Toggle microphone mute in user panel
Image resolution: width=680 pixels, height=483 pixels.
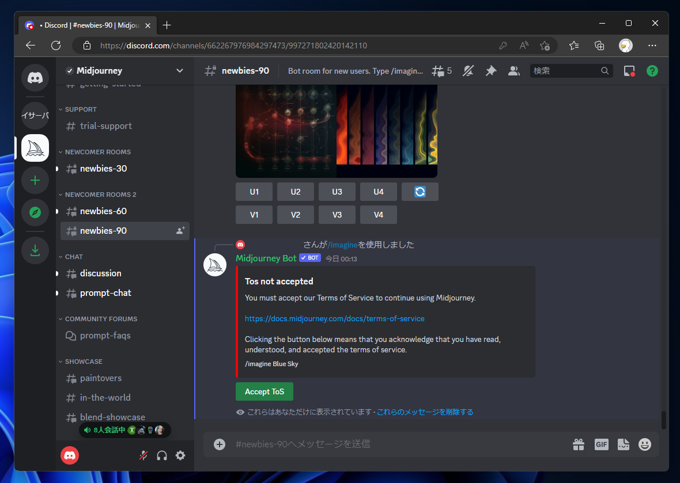coord(143,455)
